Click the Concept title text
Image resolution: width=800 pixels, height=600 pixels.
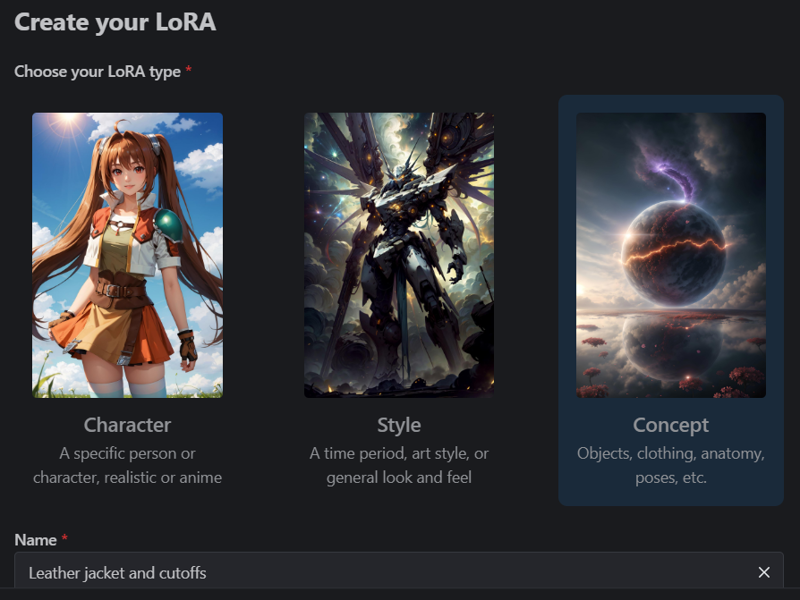click(671, 425)
